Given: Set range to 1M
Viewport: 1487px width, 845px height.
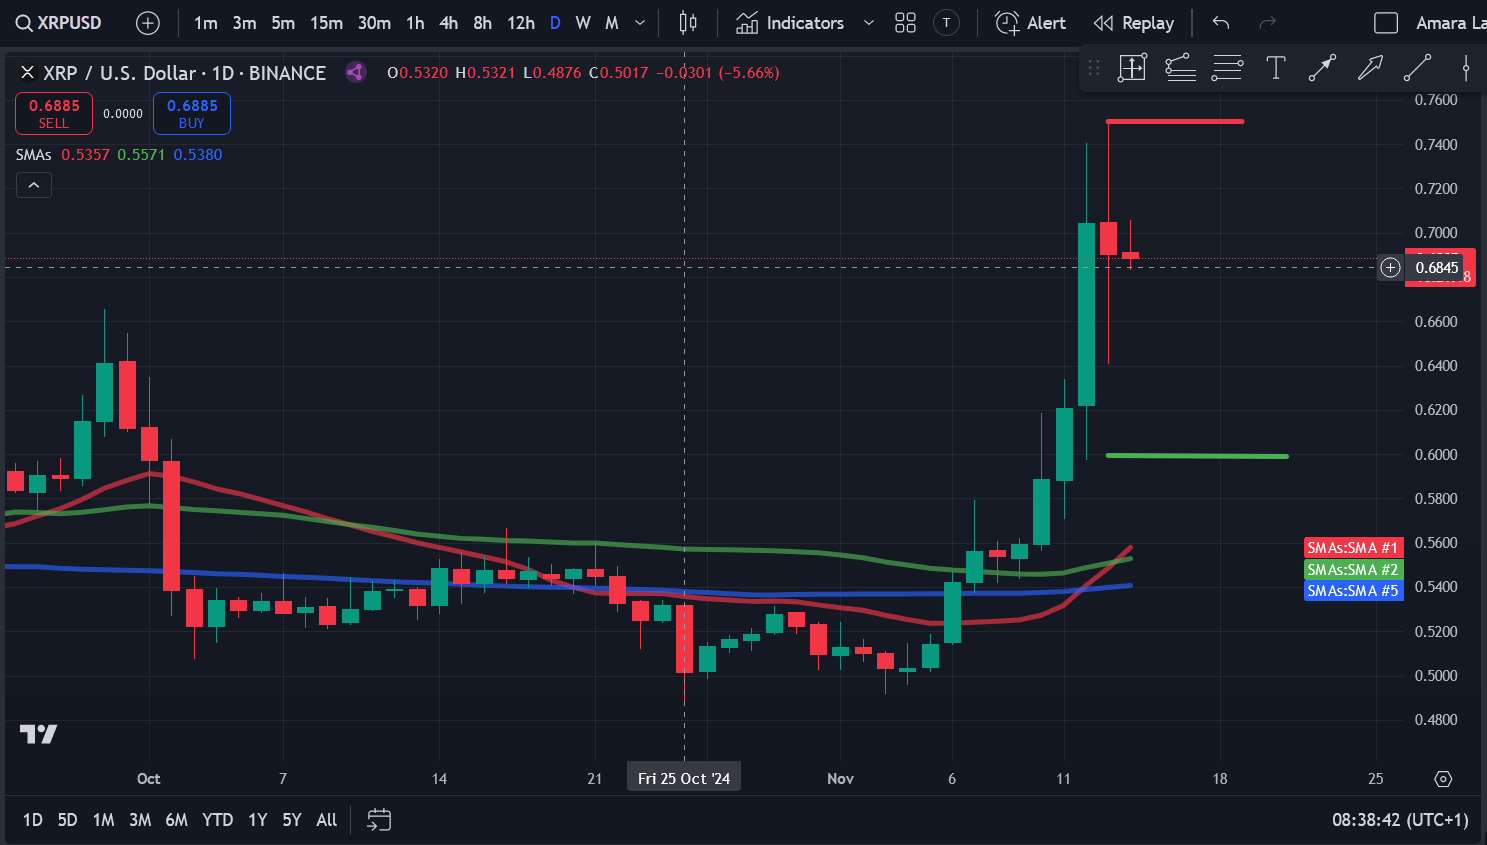Looking at the screenshot, I should click(103, 820).
